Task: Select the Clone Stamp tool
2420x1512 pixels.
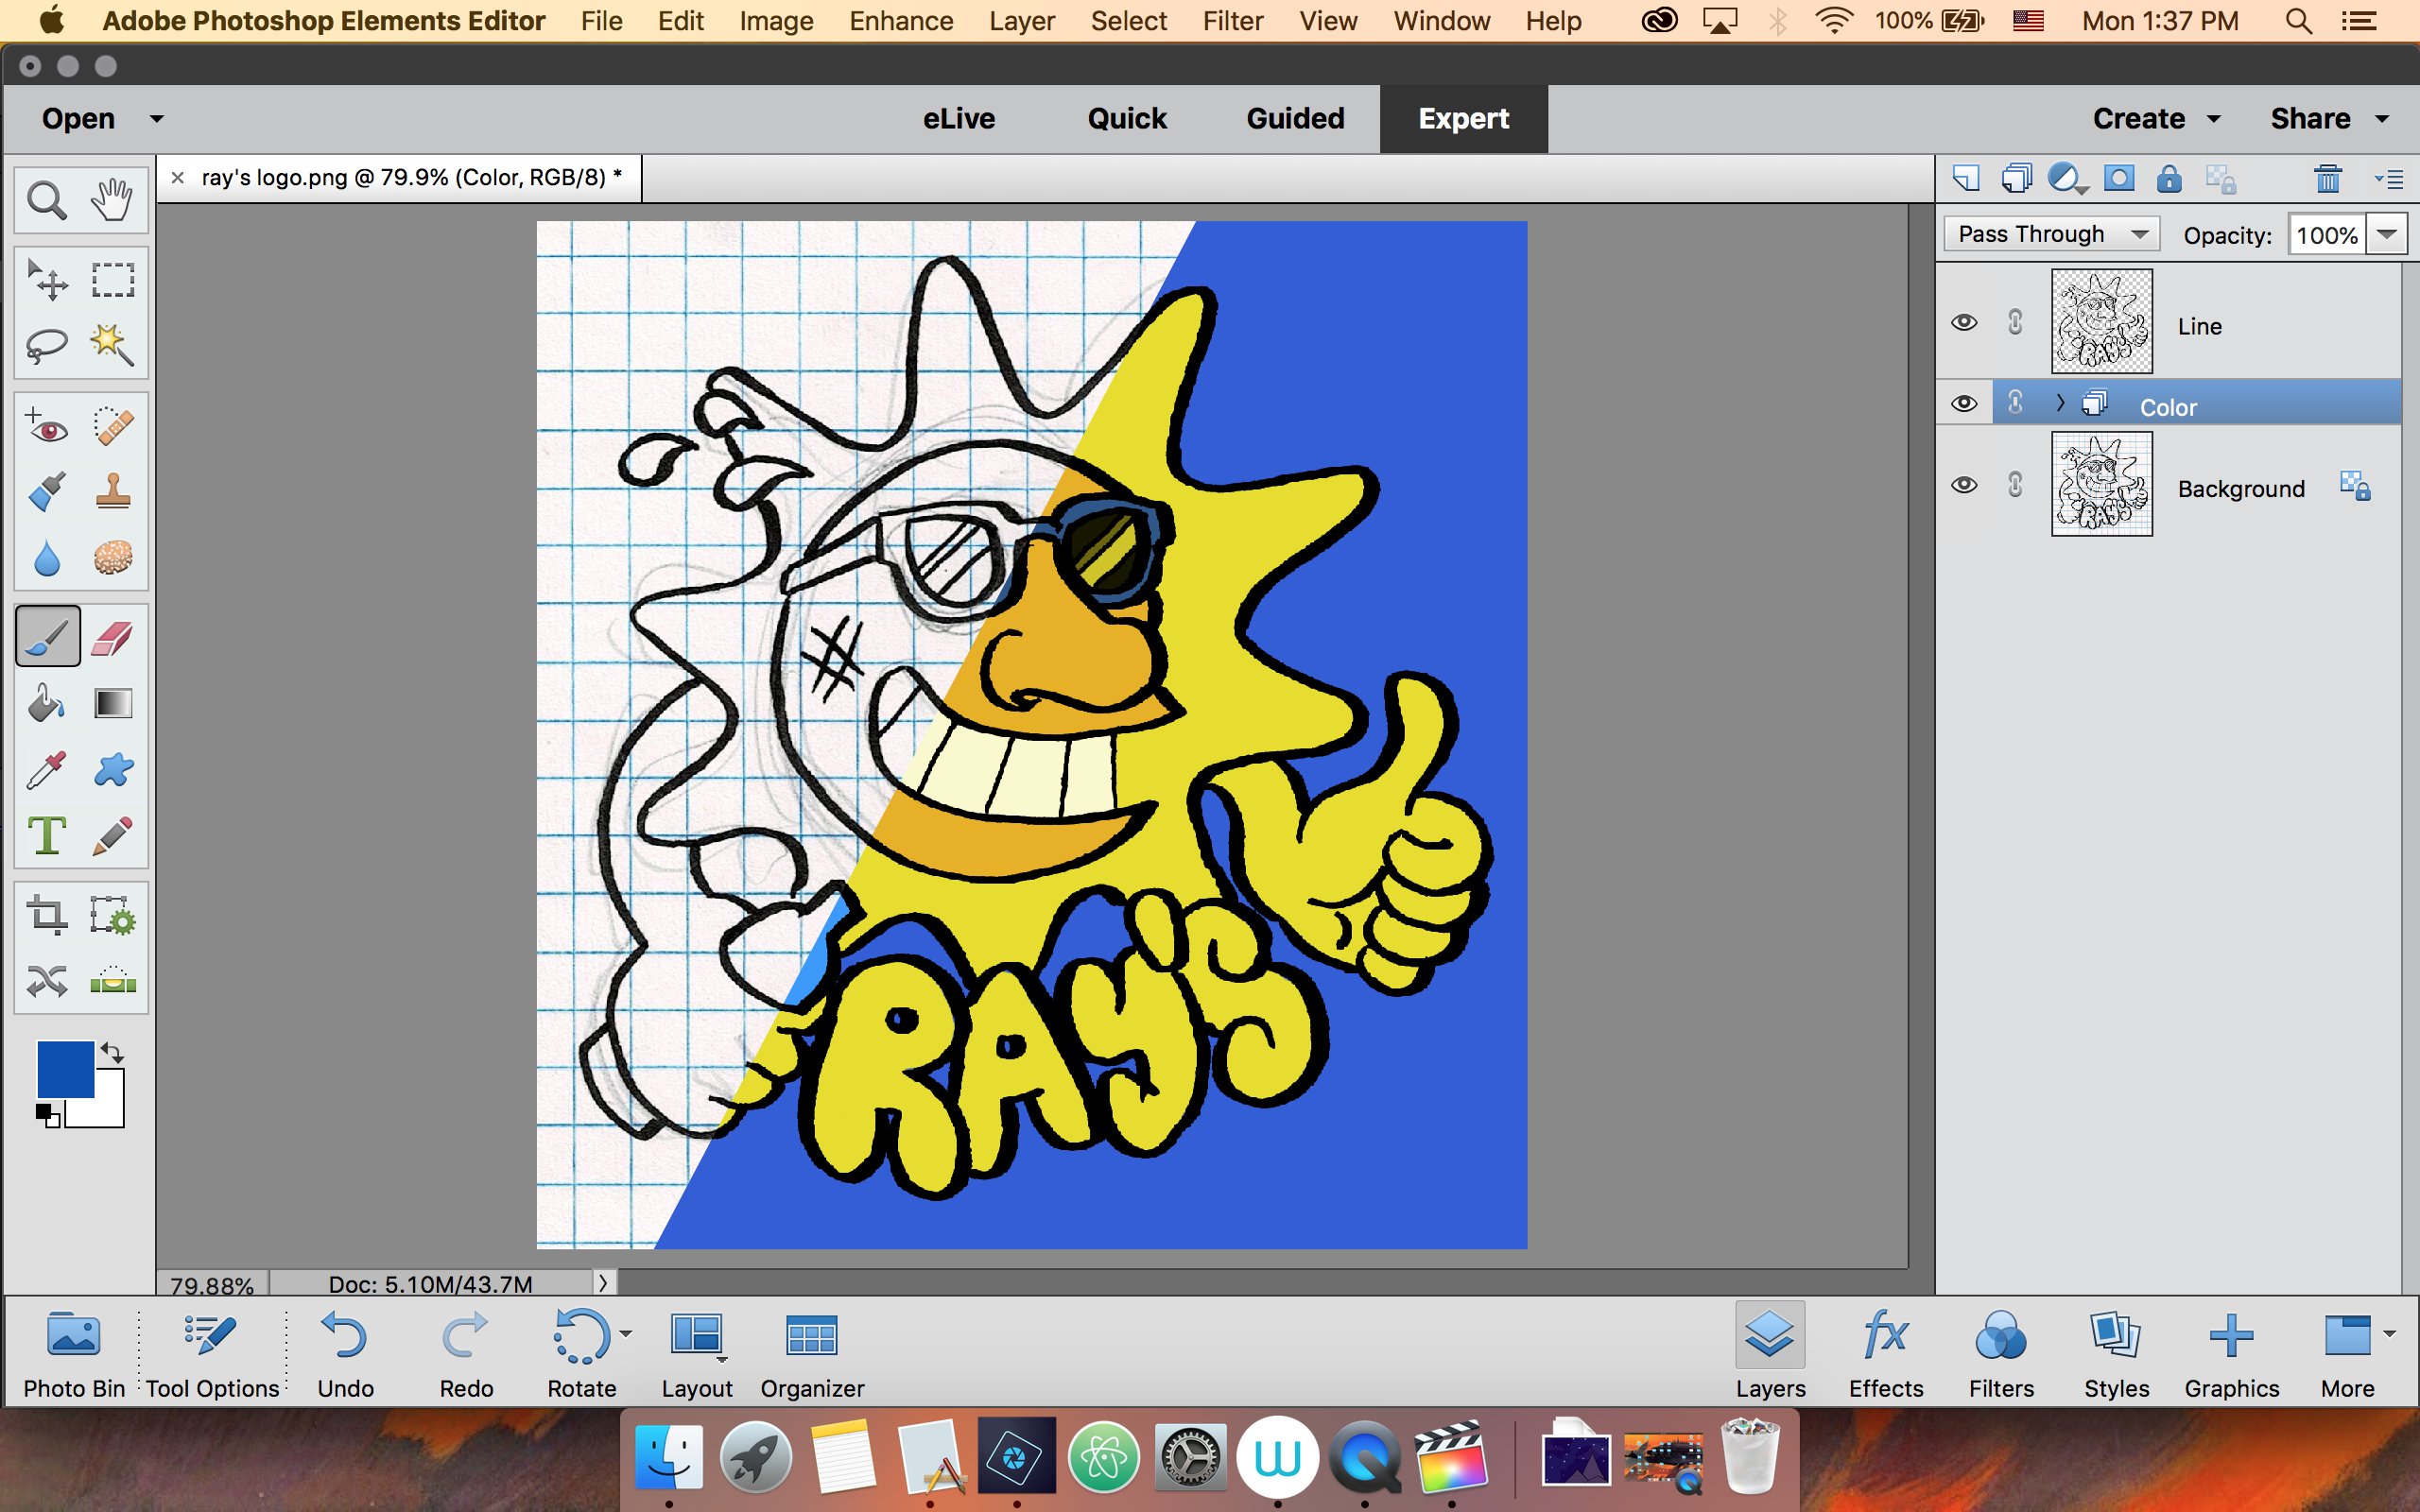Action: click(112, 491)
